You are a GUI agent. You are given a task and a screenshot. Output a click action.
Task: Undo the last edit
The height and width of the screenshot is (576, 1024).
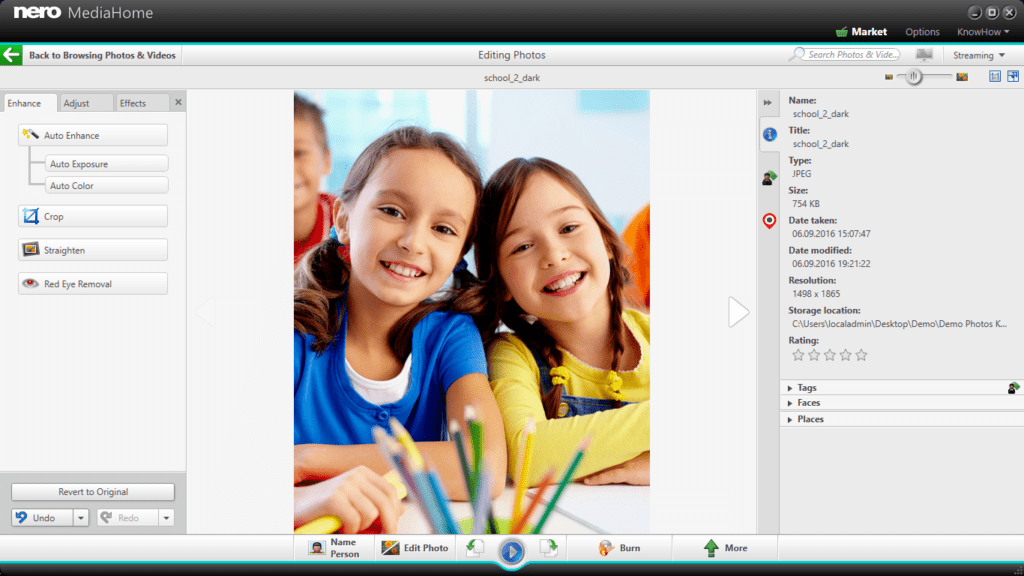point(42,518)
